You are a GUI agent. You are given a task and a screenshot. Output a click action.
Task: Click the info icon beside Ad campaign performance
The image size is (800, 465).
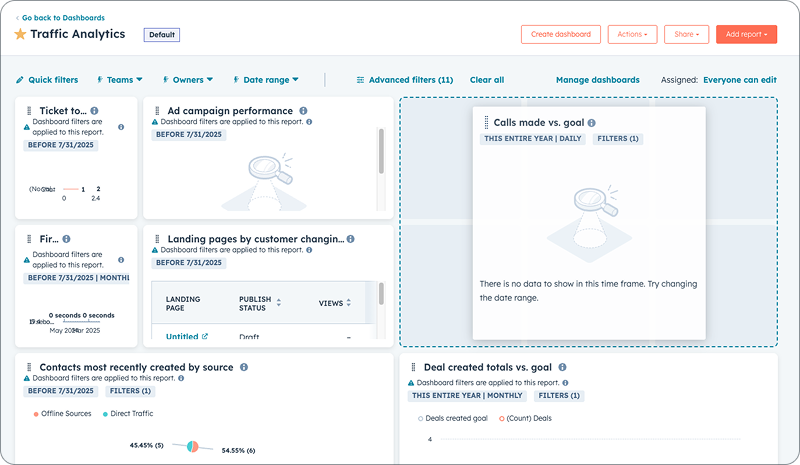click(303, 111)
